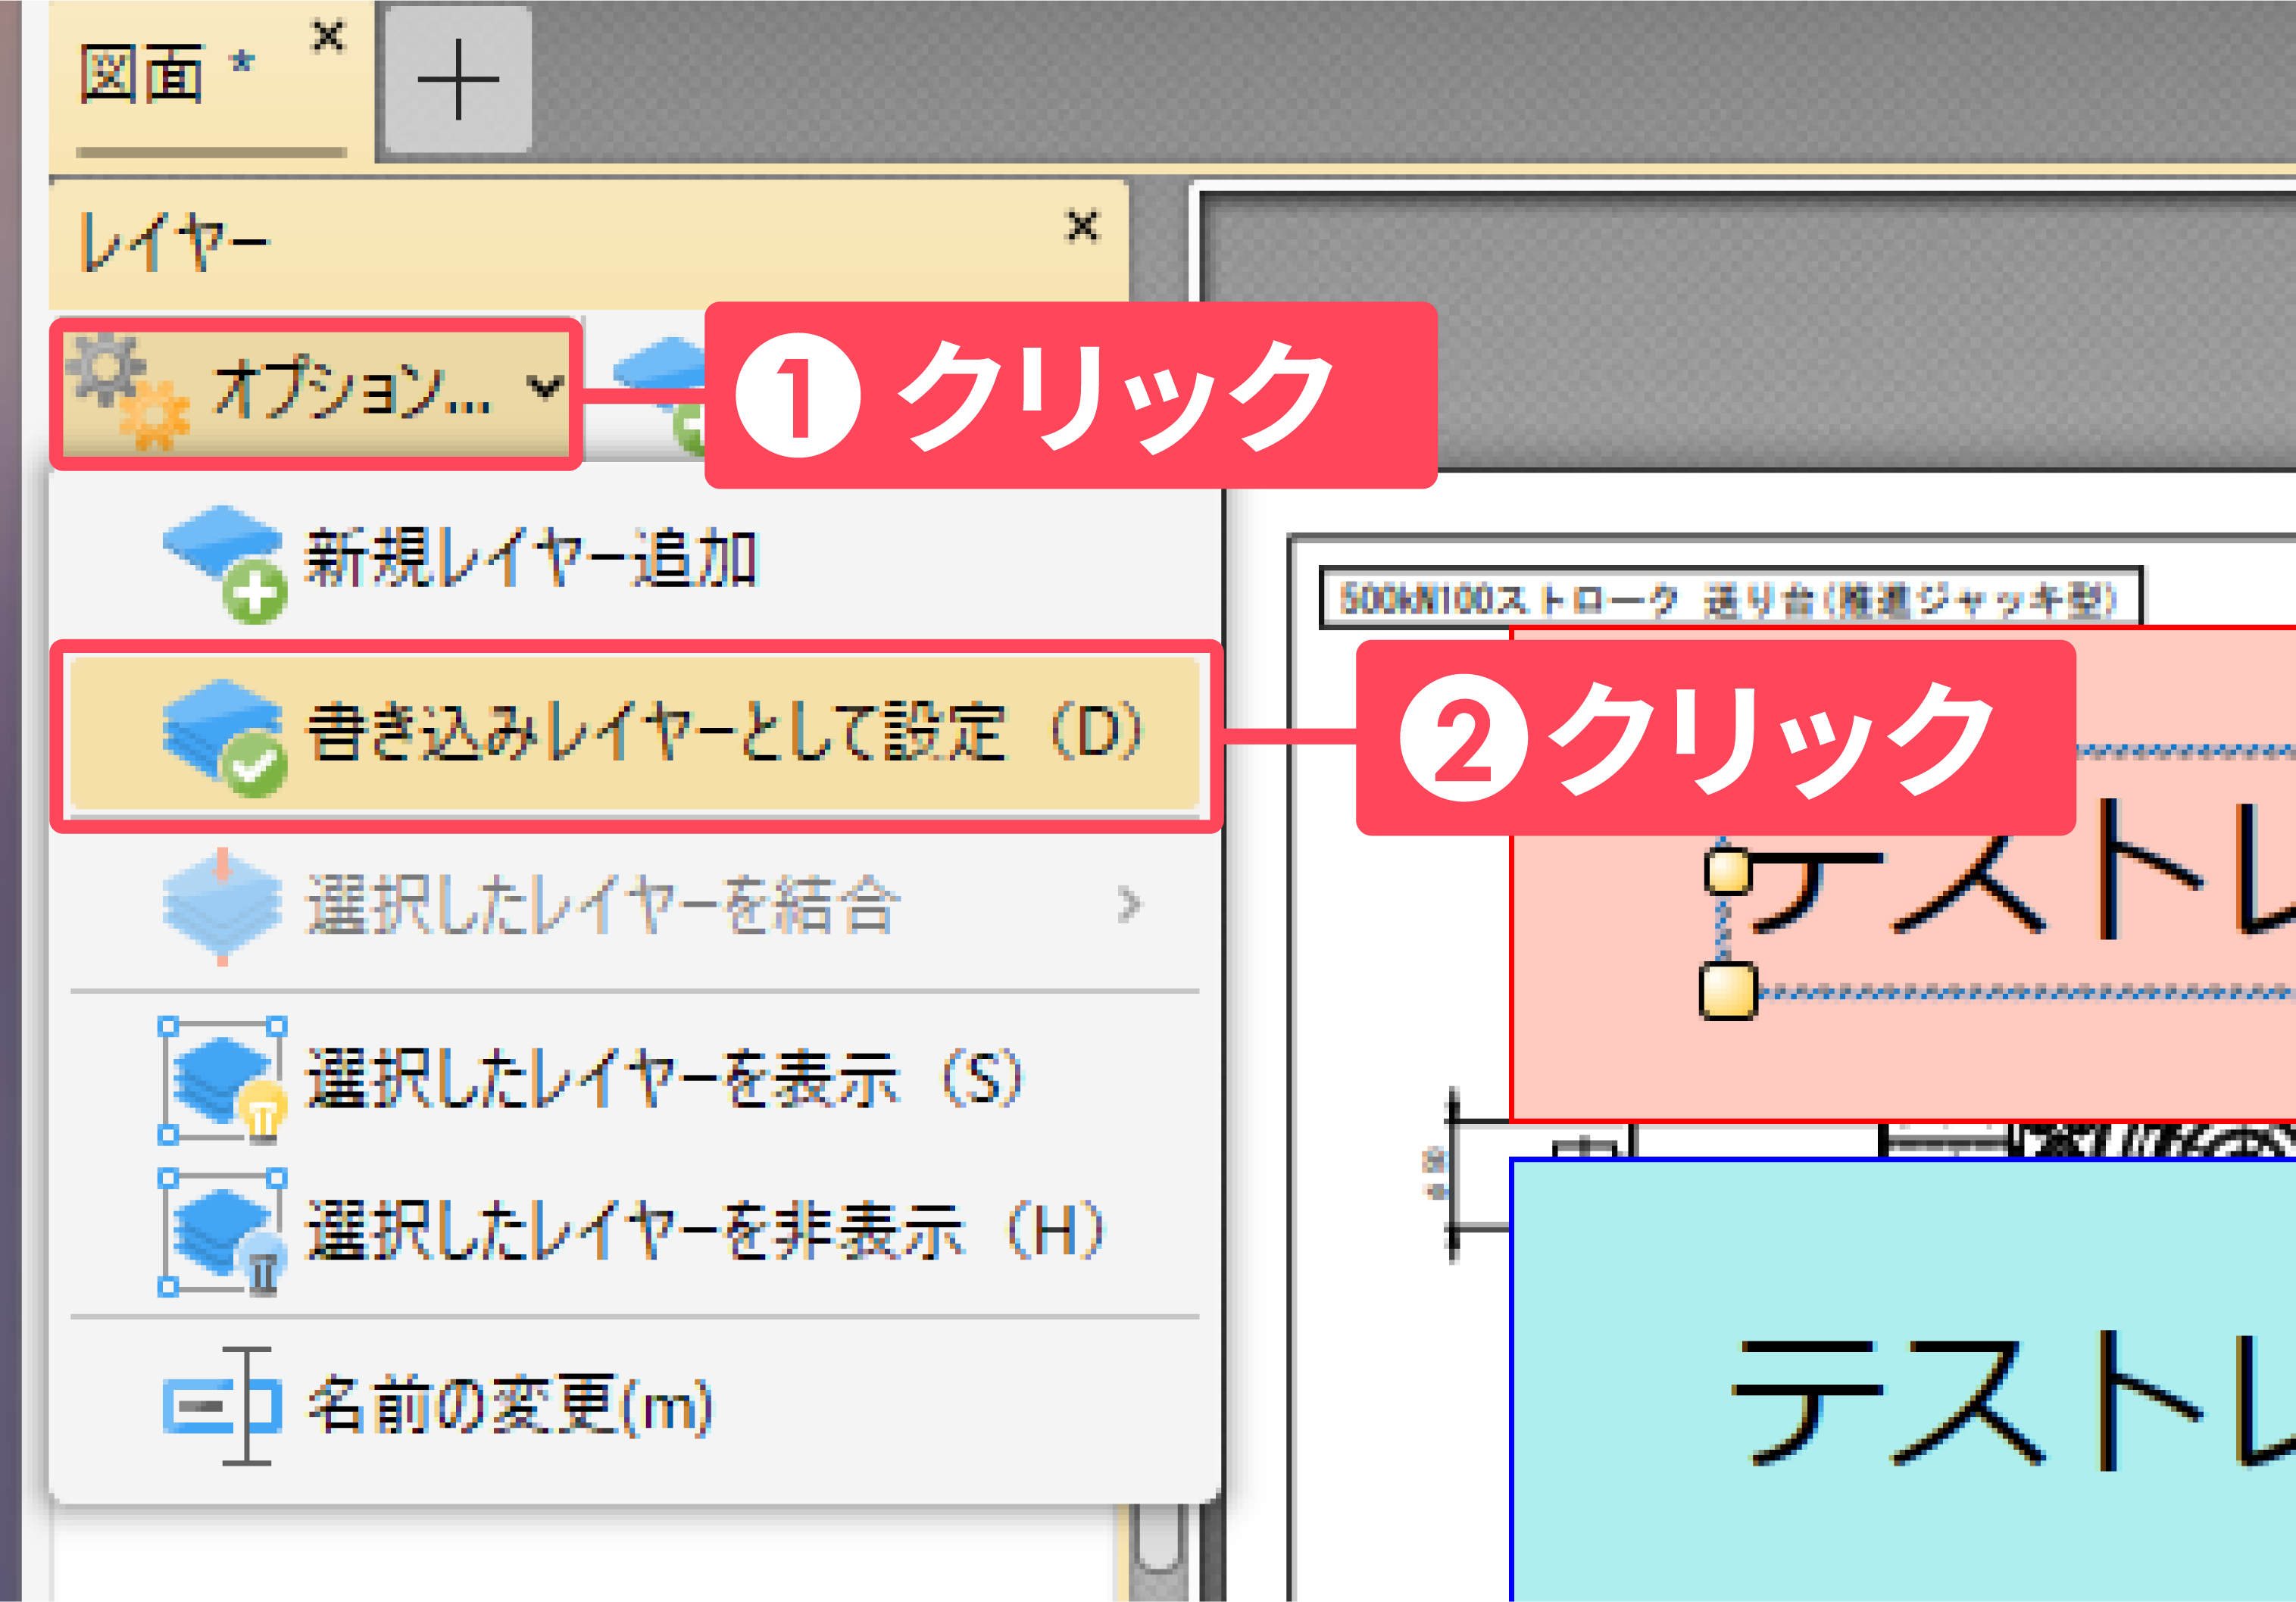The height and width of the screenshot is (1602, 2296).
Task: Click the show selected layers bulb icon
Action: click(x=224, y=1080)
